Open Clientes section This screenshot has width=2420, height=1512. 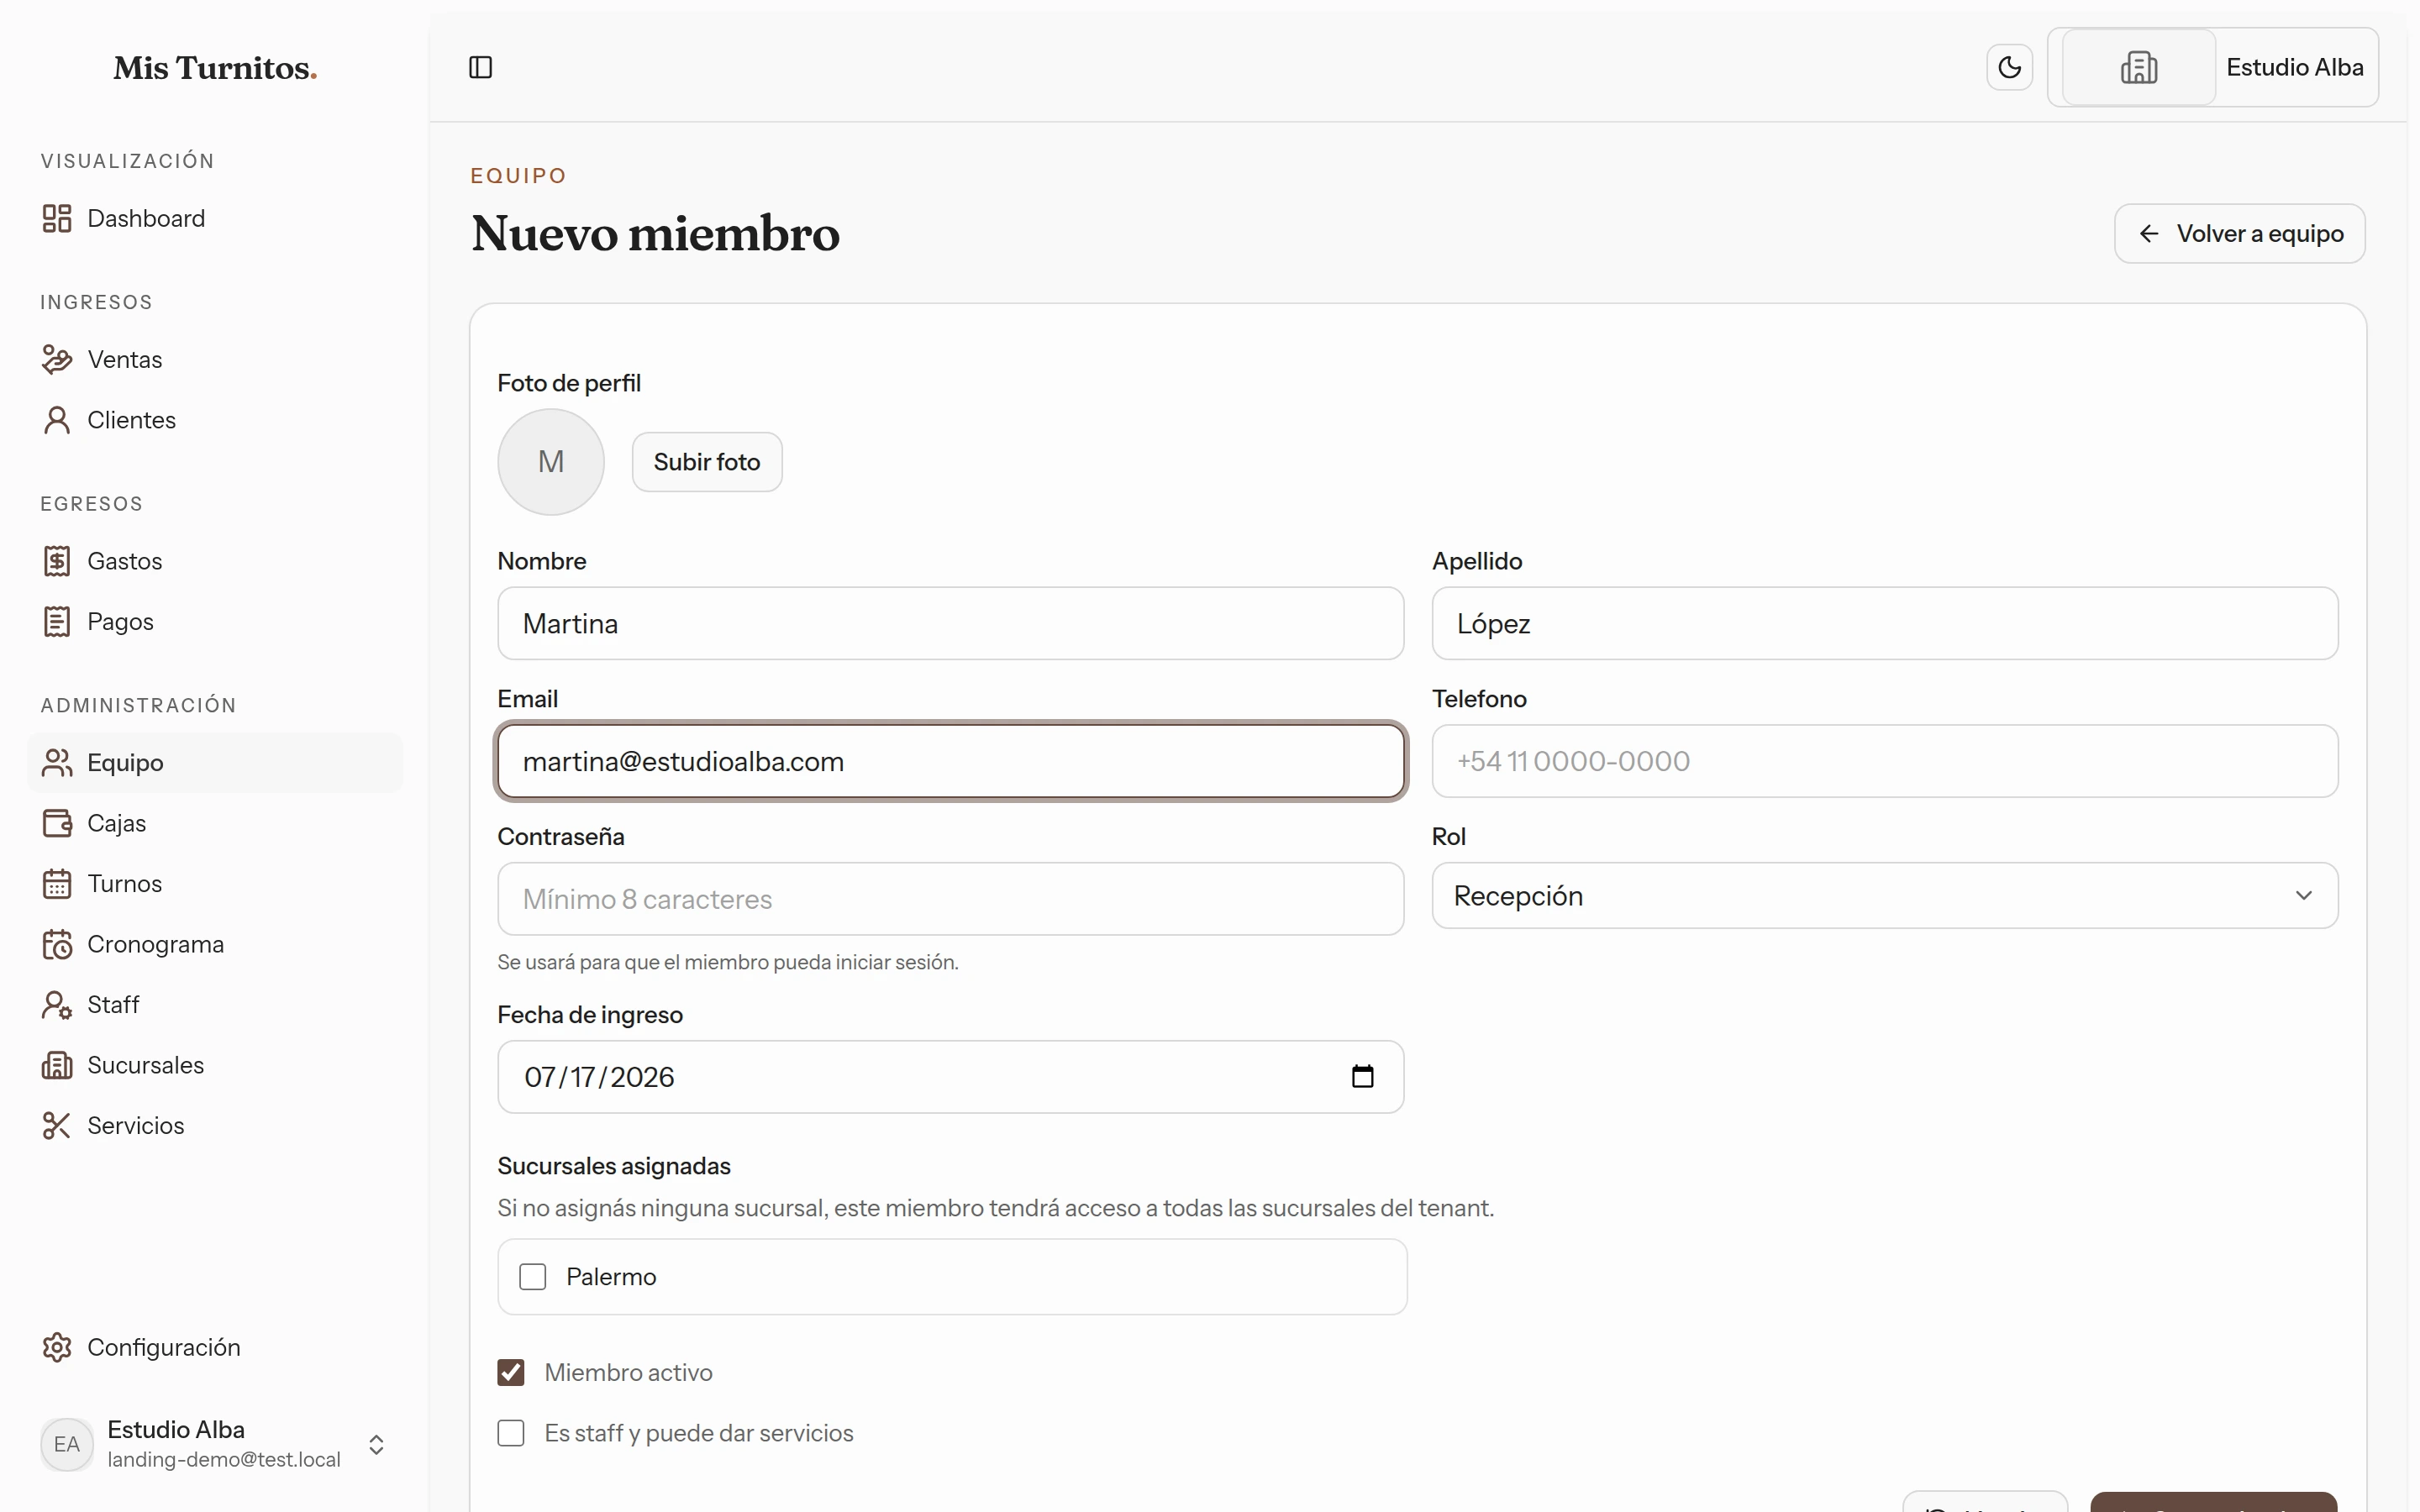pyautogui.click(x=215, y=420)
